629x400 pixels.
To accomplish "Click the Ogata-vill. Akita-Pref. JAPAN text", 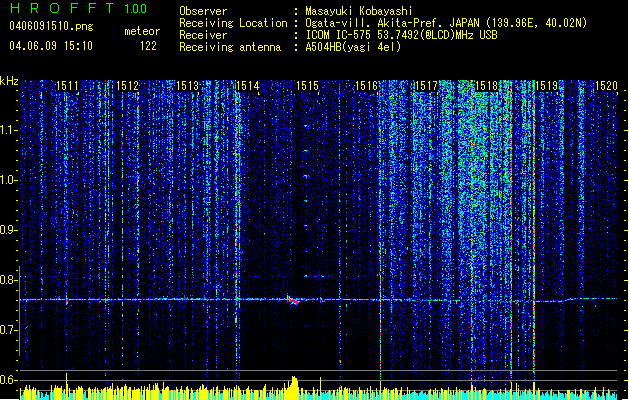I will 392,23.
